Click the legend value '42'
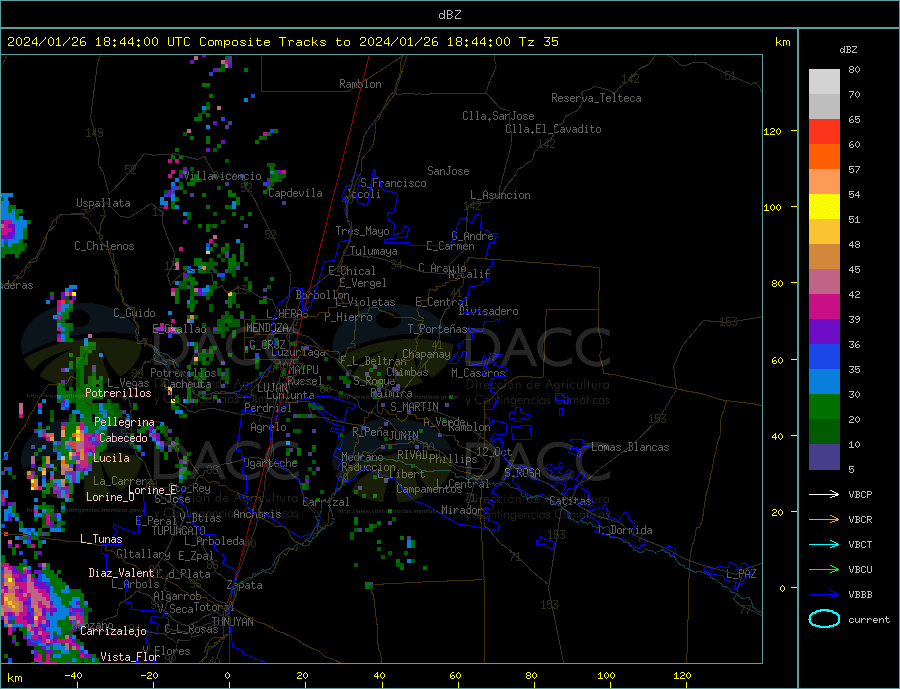The width and height of the screenshot is (900, 689). [x=854, y=295]
